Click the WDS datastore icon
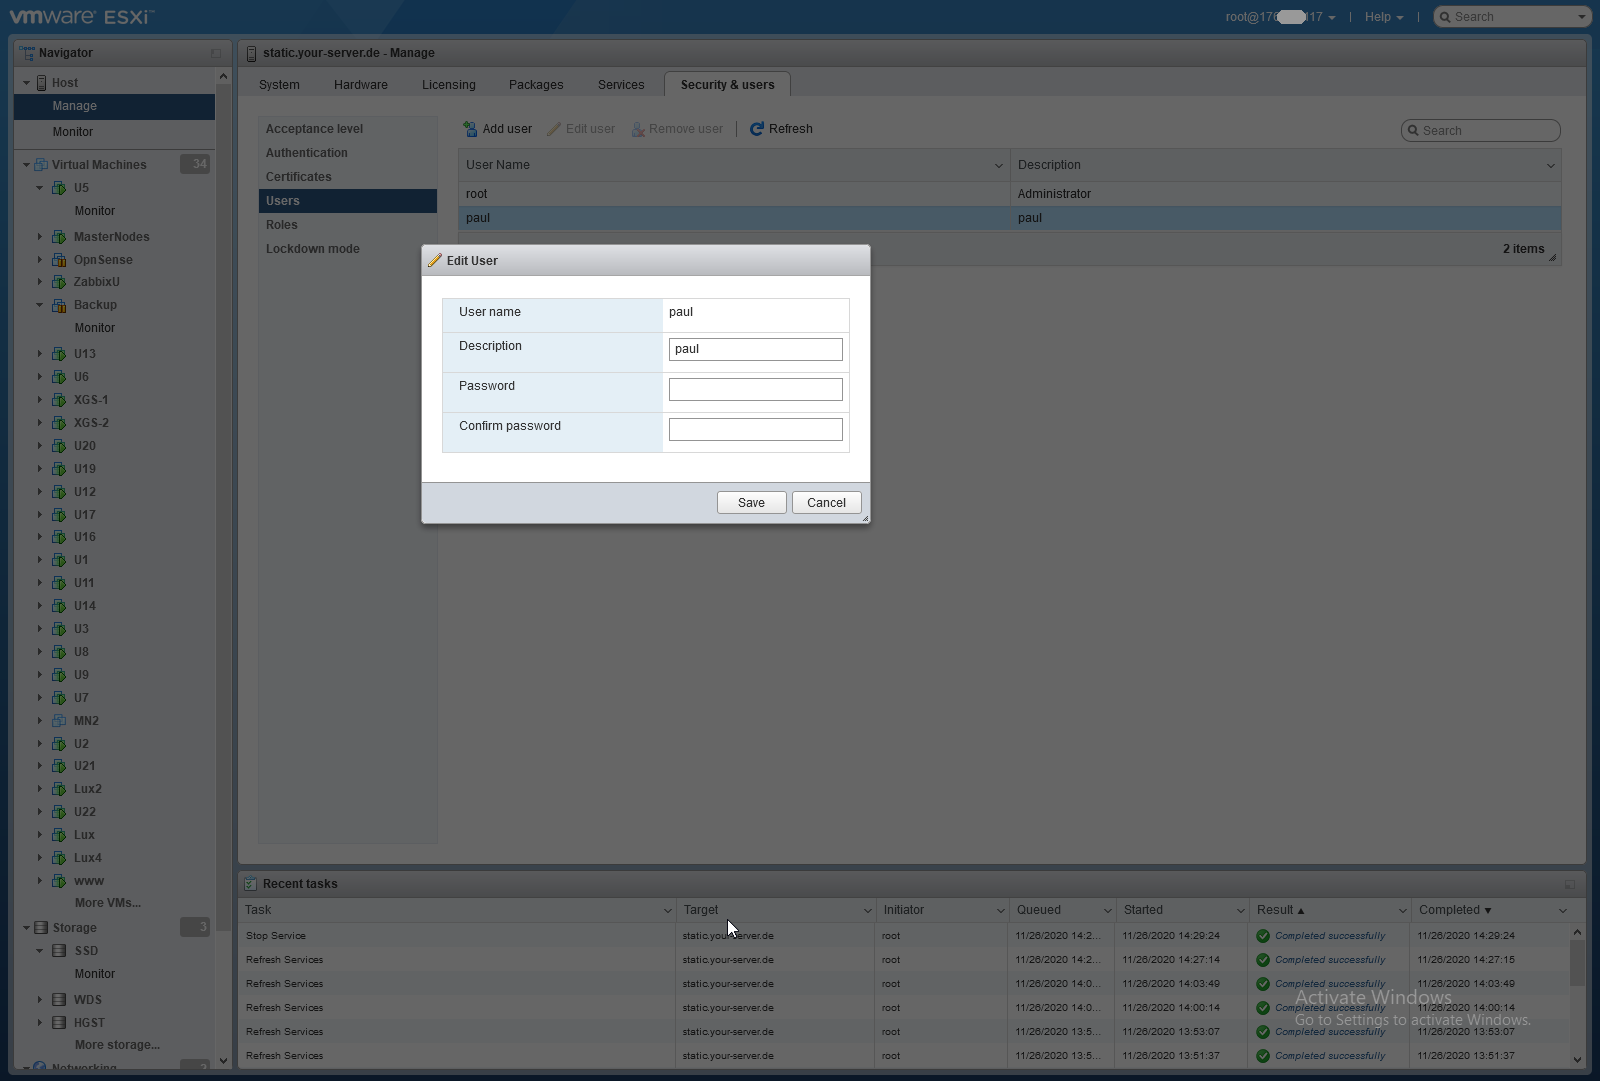This screenshot has width=1600, height=1081. pyautogui.click(x=59, y=1000)
